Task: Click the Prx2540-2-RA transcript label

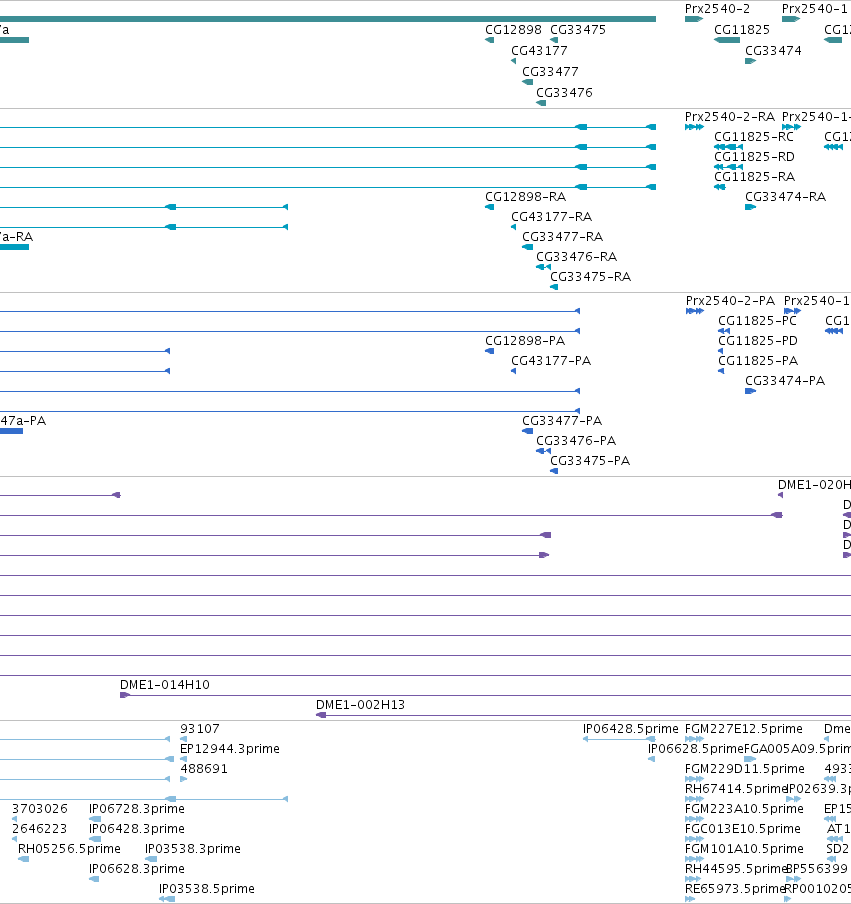Action: pyautogui.click(x=730, y=116)
